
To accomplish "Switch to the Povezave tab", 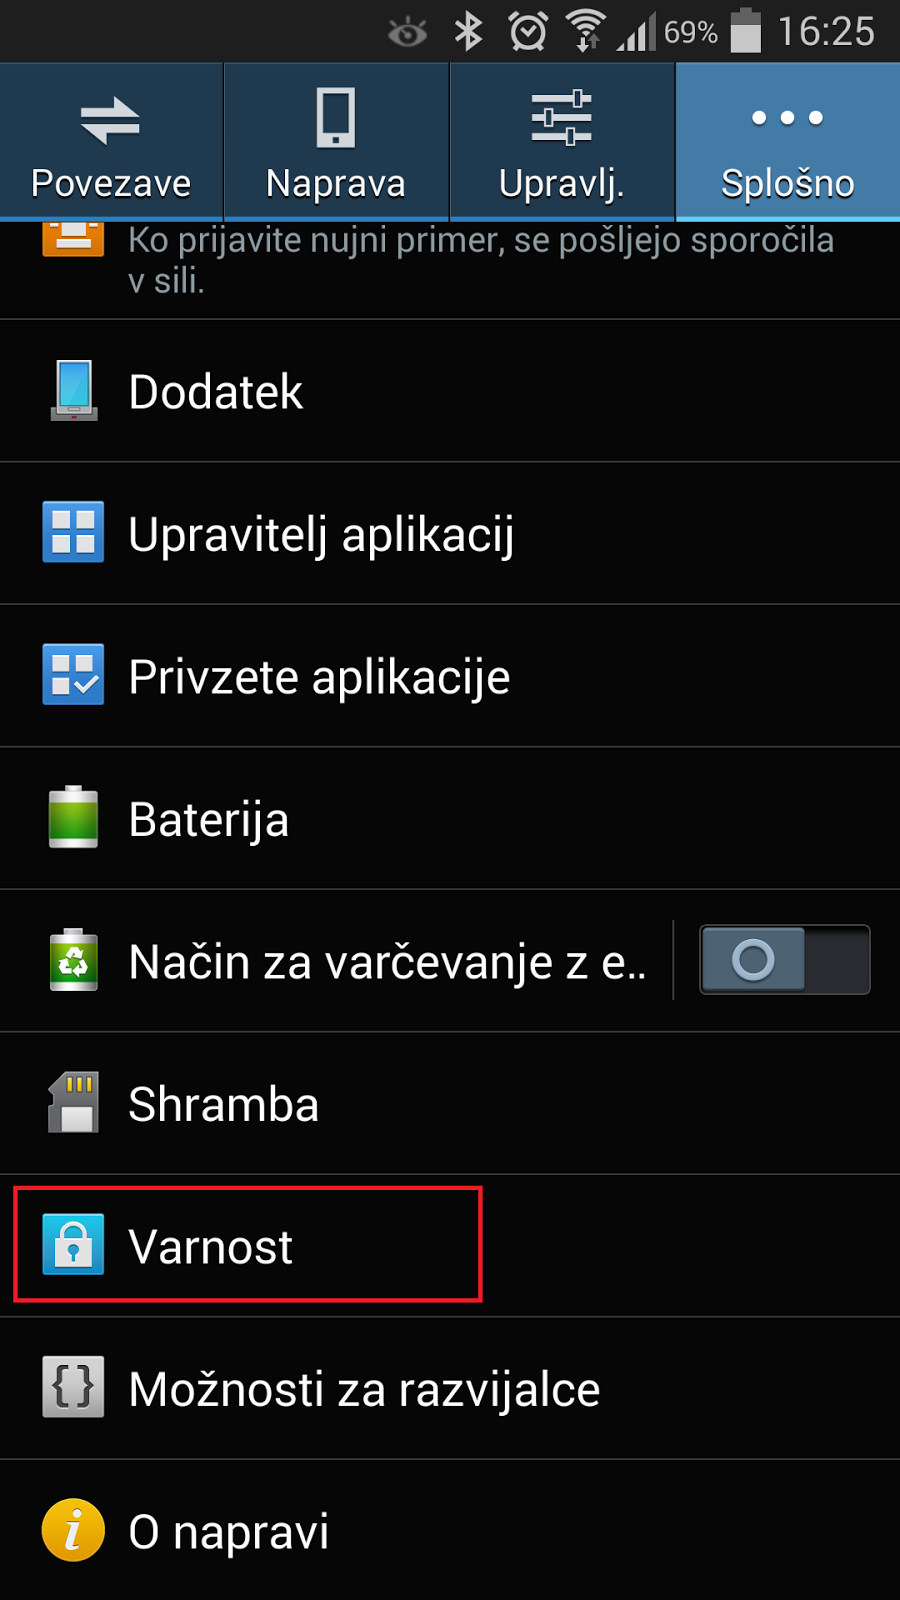I will pos(111,141).
